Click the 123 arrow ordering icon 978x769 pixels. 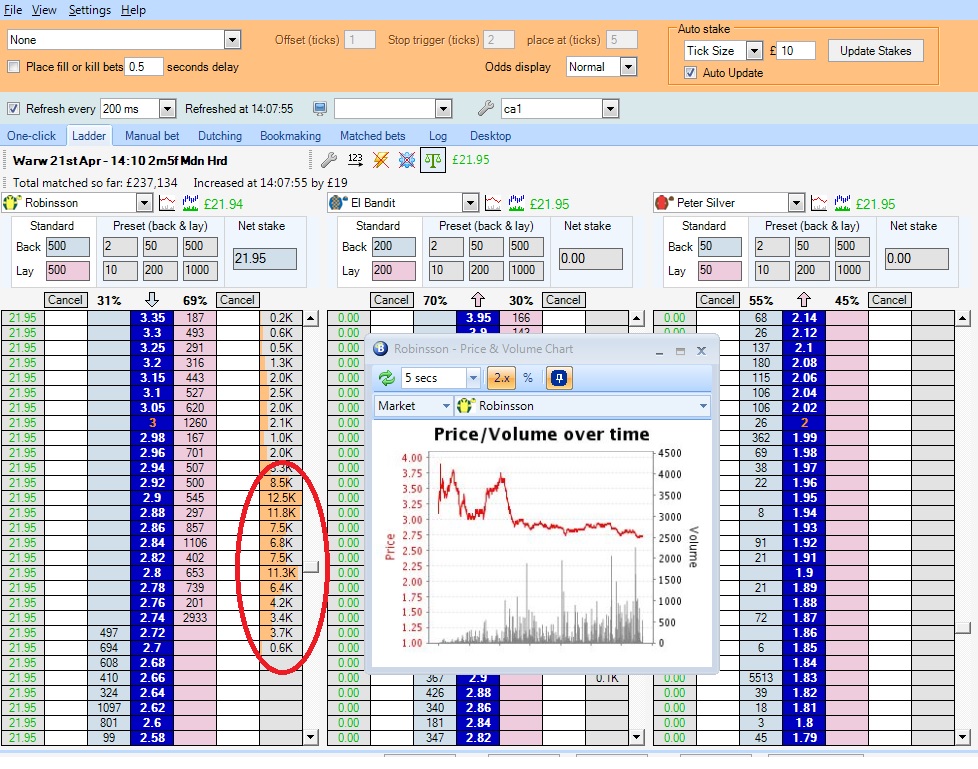pos(355,160)
